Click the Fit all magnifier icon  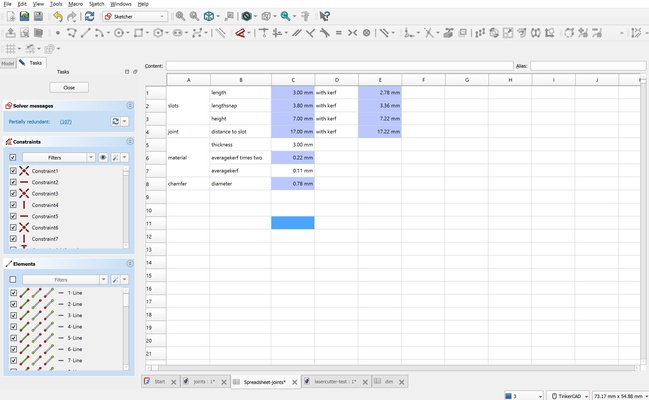point(180,16)
